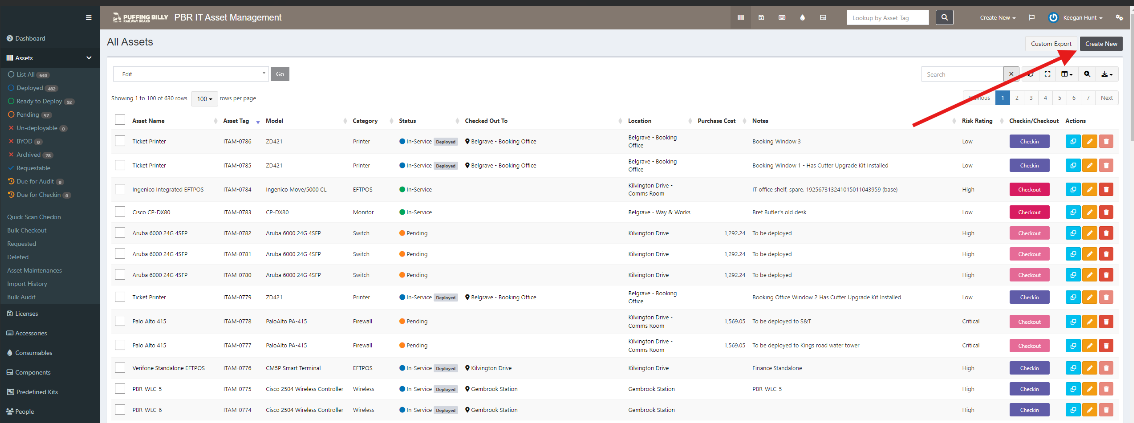Open the top bar Create New dropdown

tap(999, 17)
